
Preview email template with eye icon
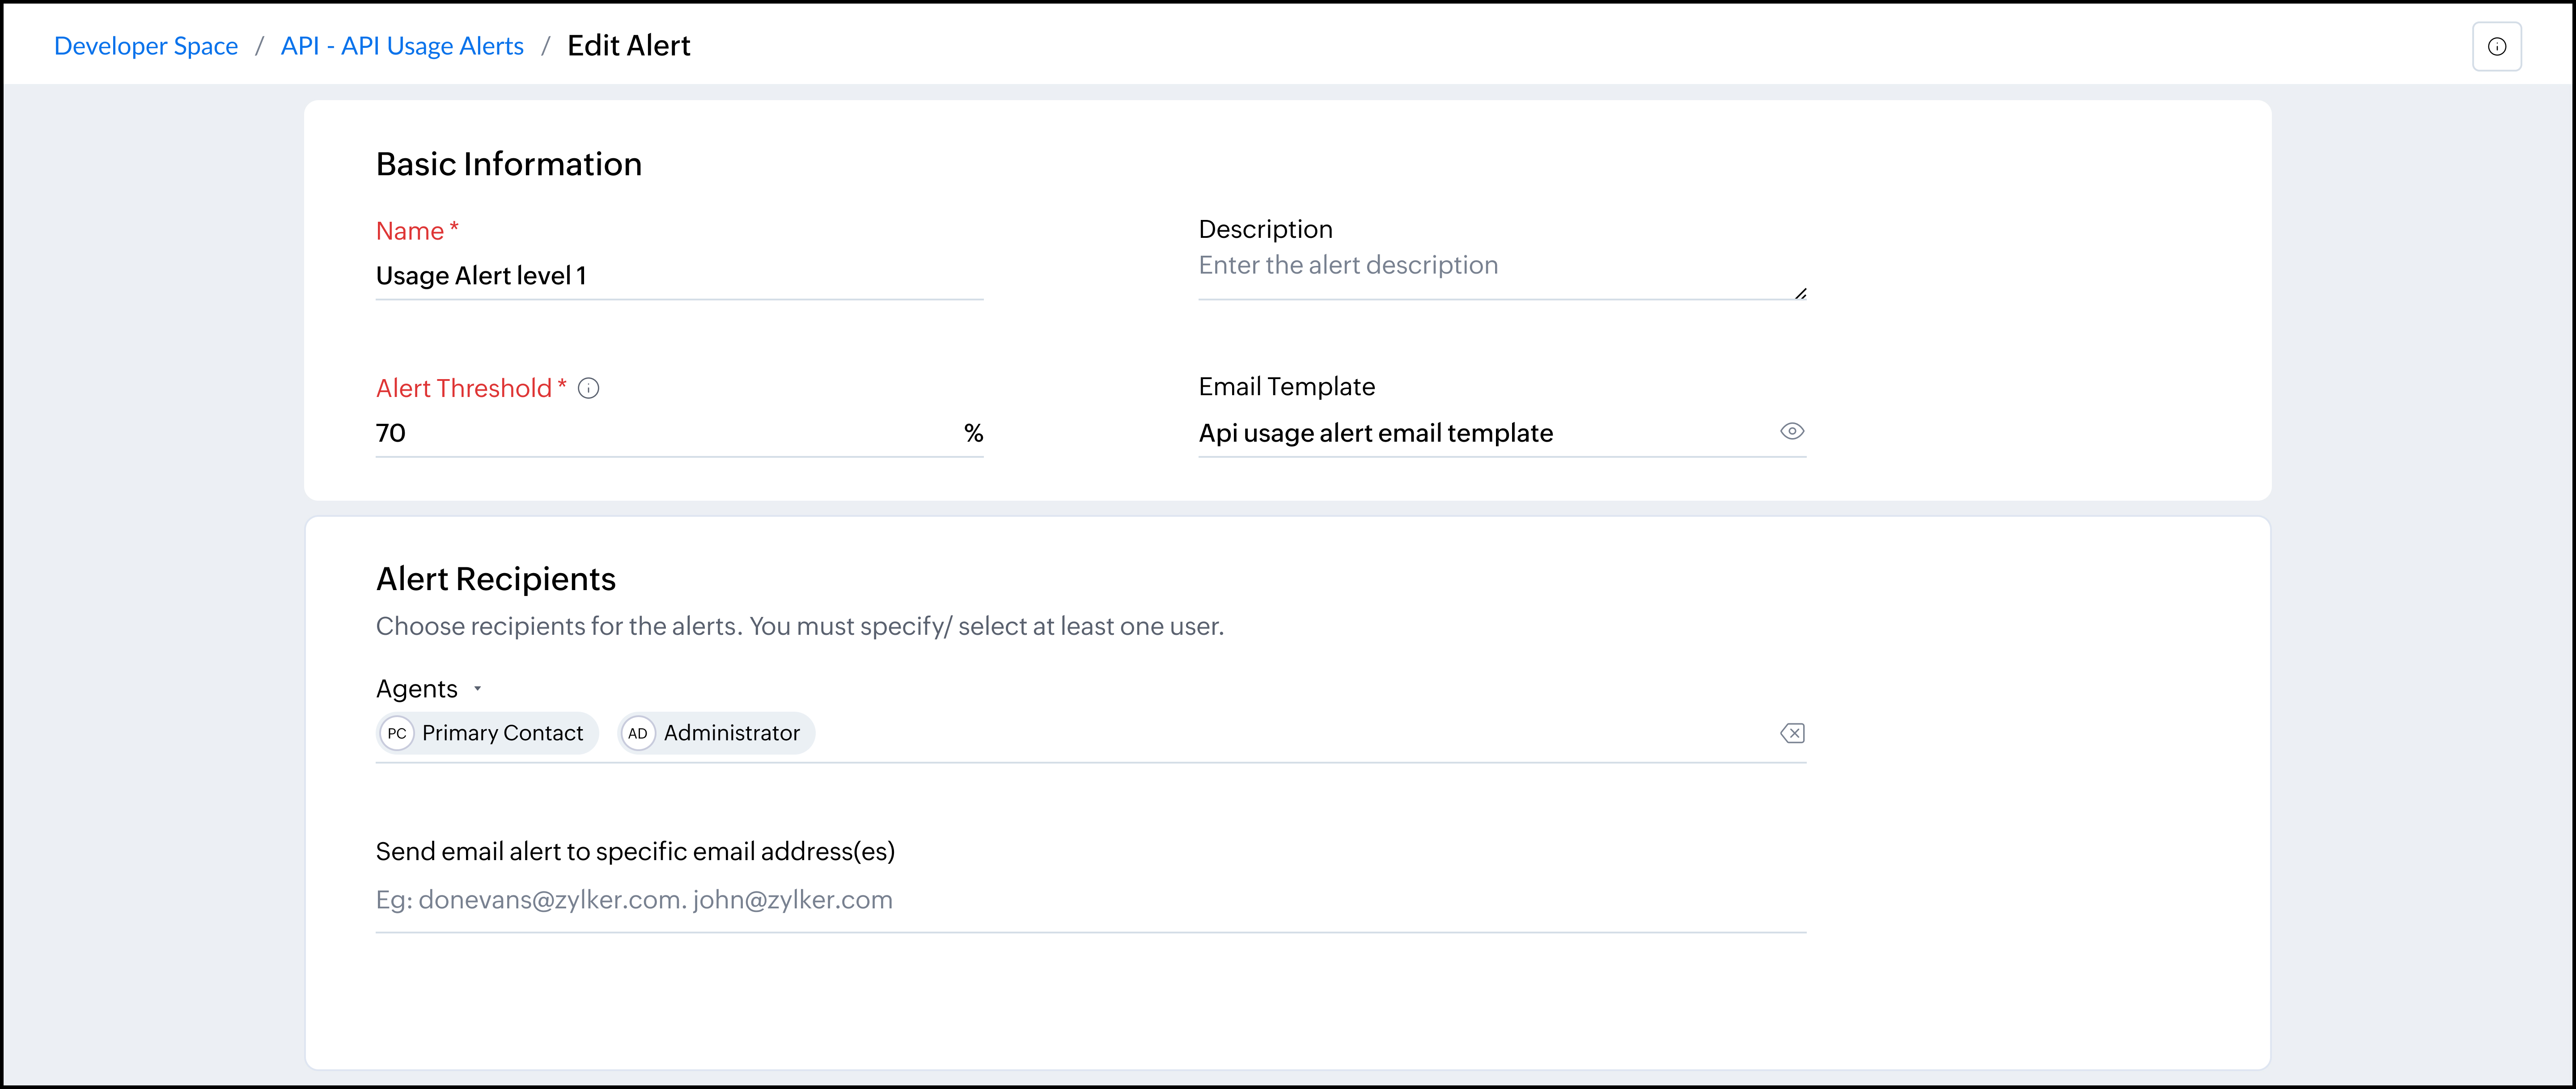[1791, 432]
